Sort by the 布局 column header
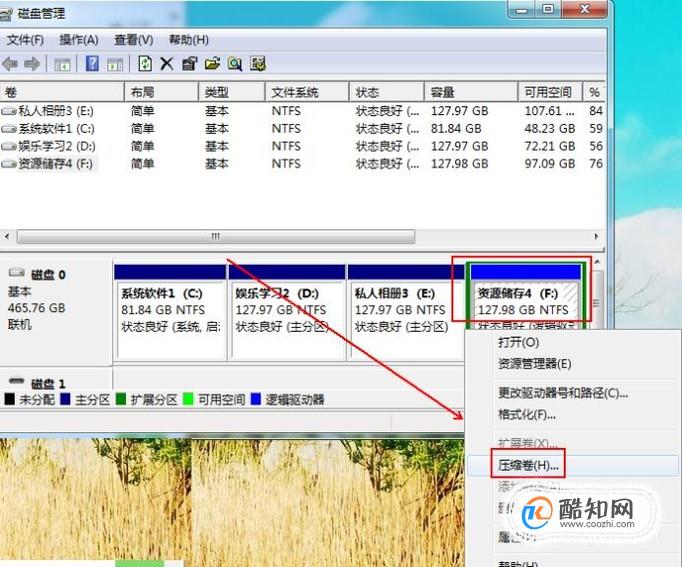Screen dimensions: 682x567 pos(161,92)
